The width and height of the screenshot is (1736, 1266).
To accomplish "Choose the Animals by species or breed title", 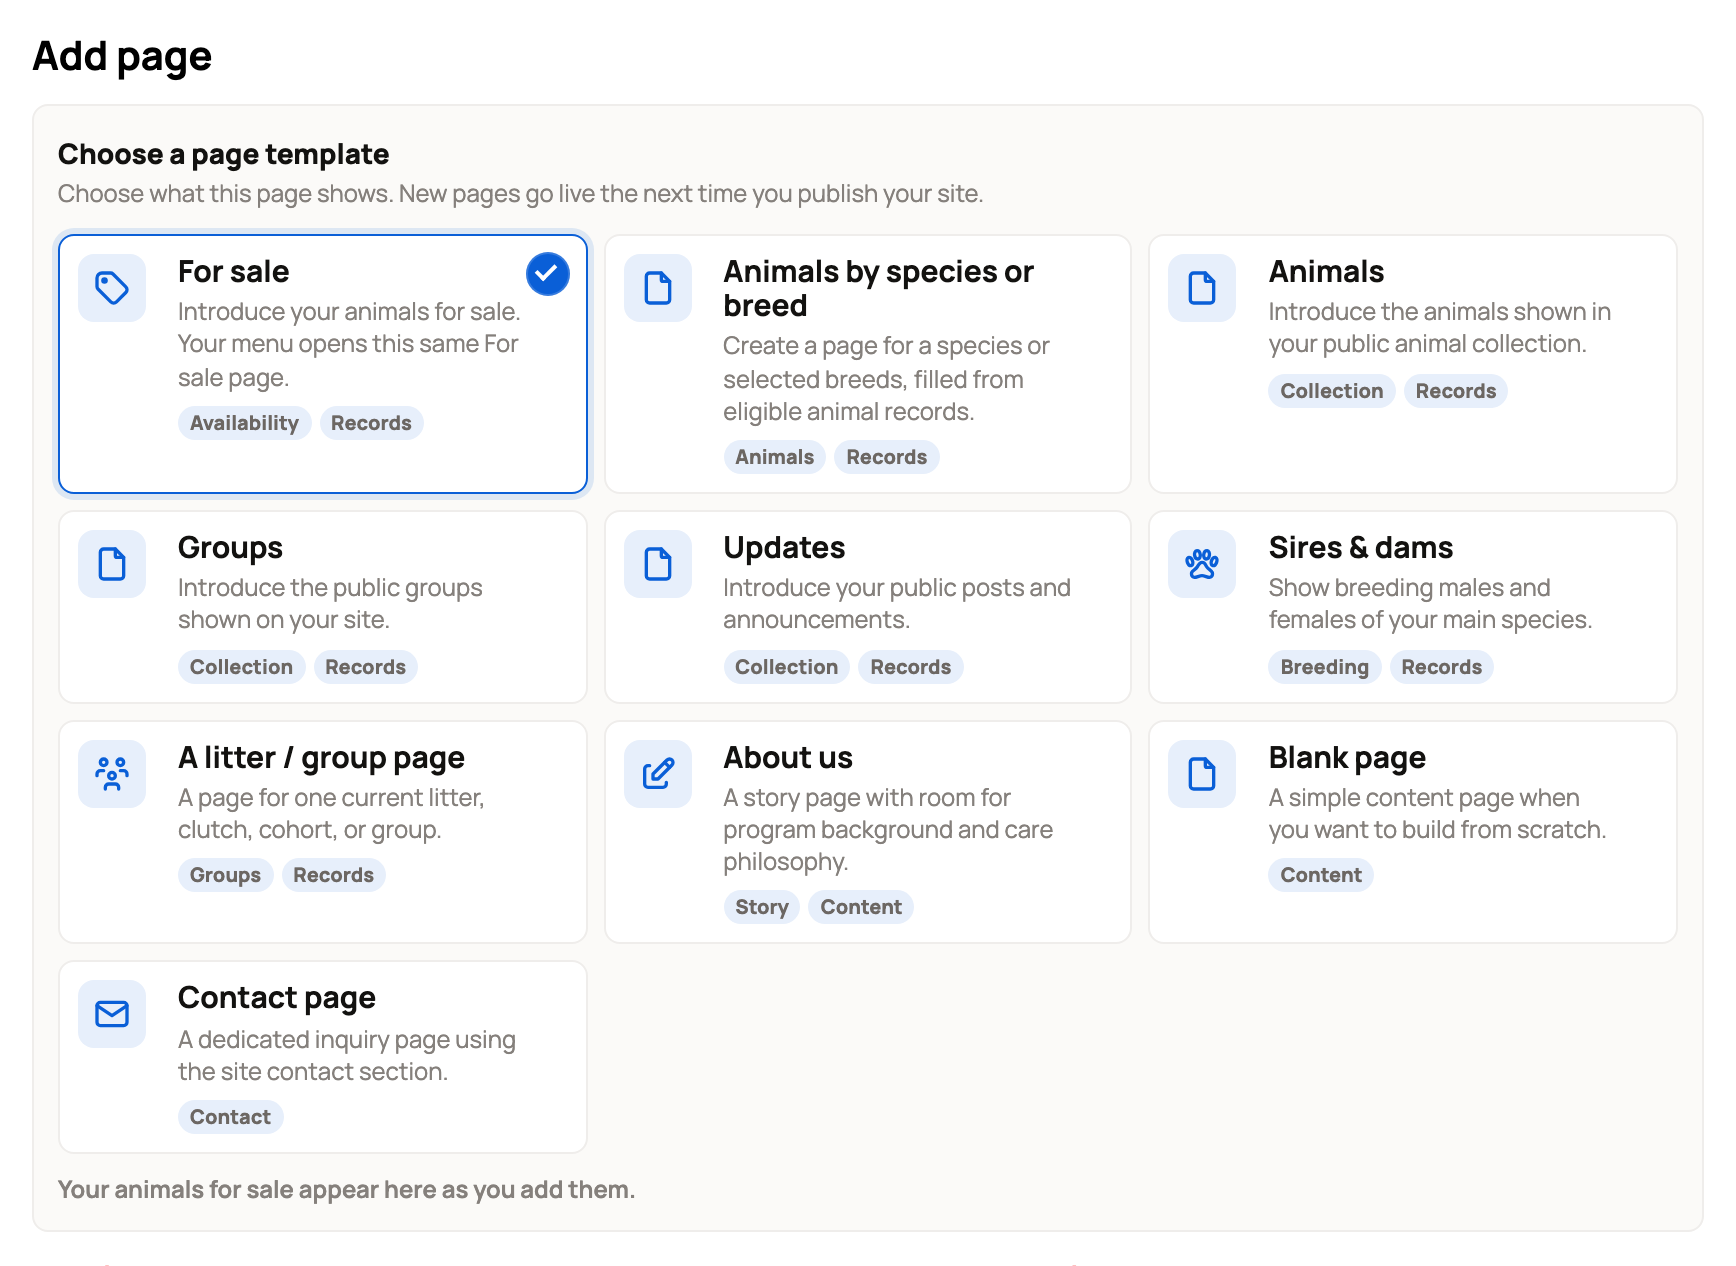I will (x=879, y=288).
